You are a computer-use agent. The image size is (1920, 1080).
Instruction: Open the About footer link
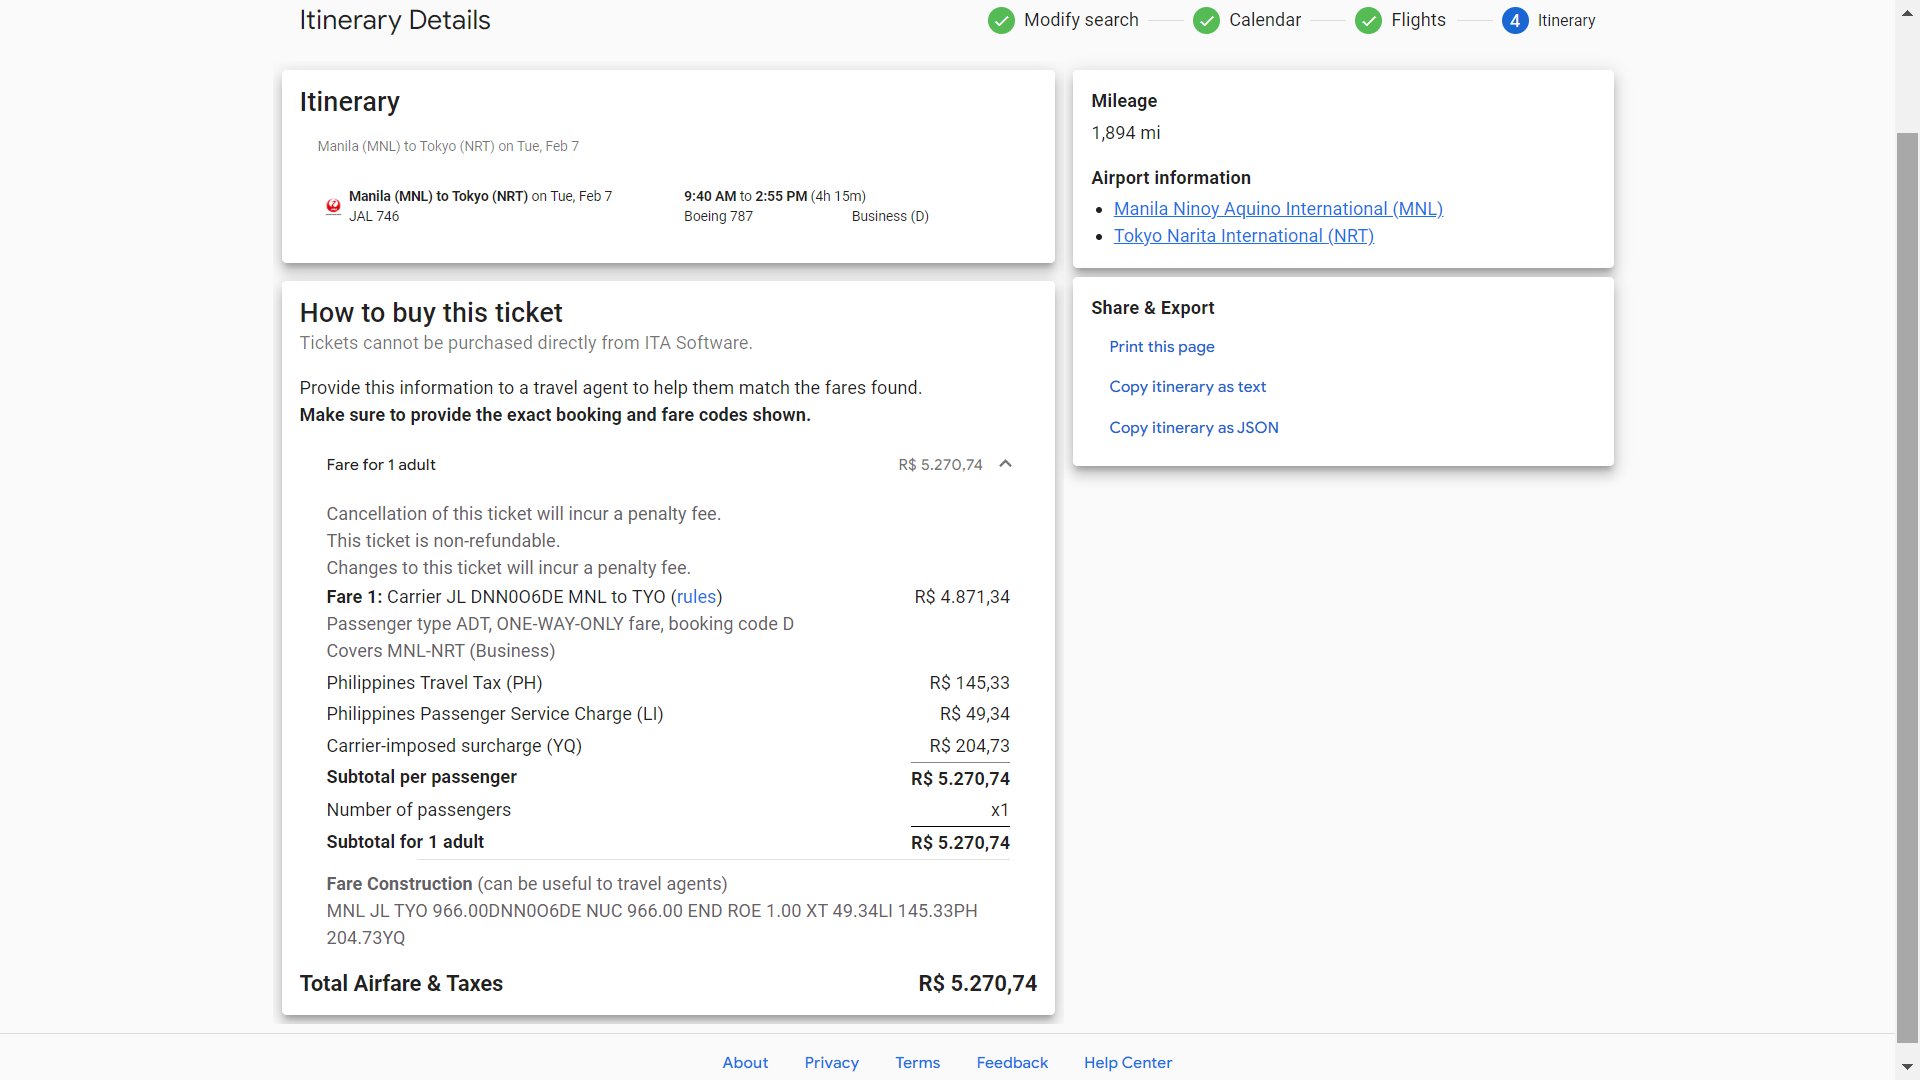(x=745, y=1063)
